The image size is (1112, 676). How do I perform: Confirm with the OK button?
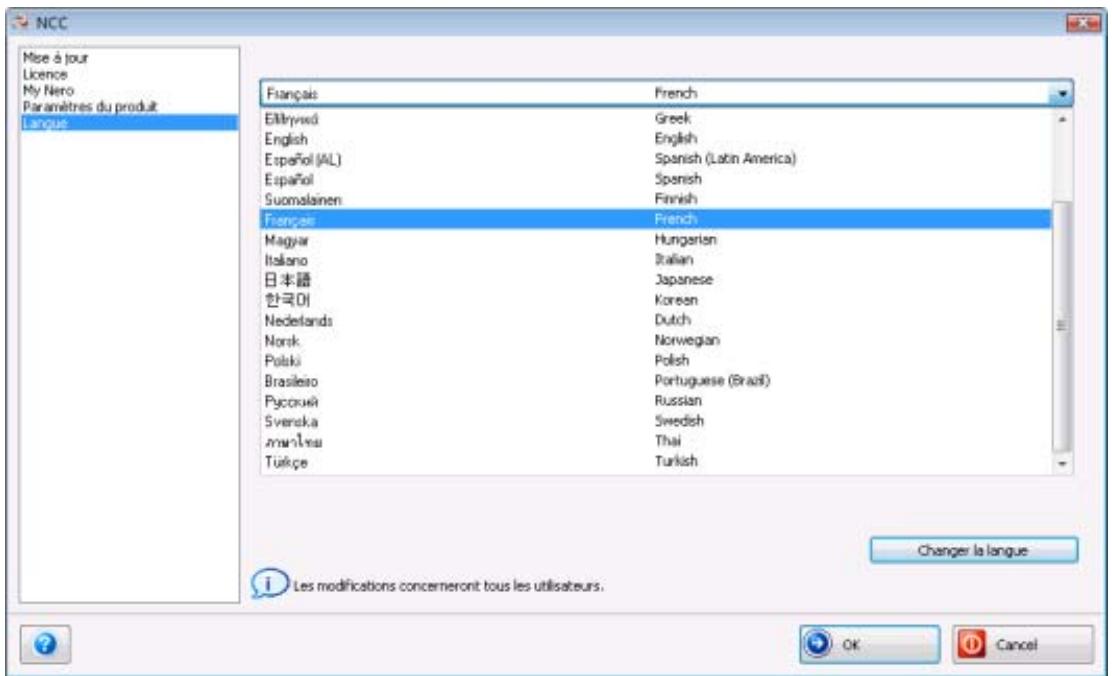pos(869,644)
